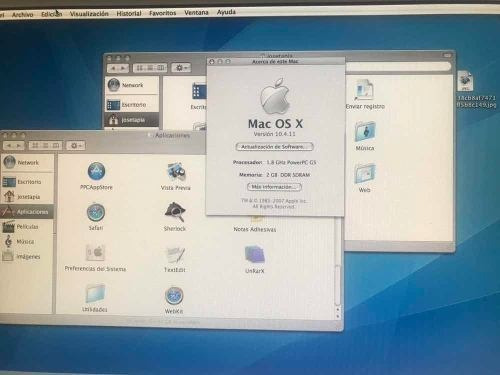Image resolution: width=500 pixels, height=375 pixels.
Task: Go forward in Aplicaciones window
Action: (x=19, y=146)
